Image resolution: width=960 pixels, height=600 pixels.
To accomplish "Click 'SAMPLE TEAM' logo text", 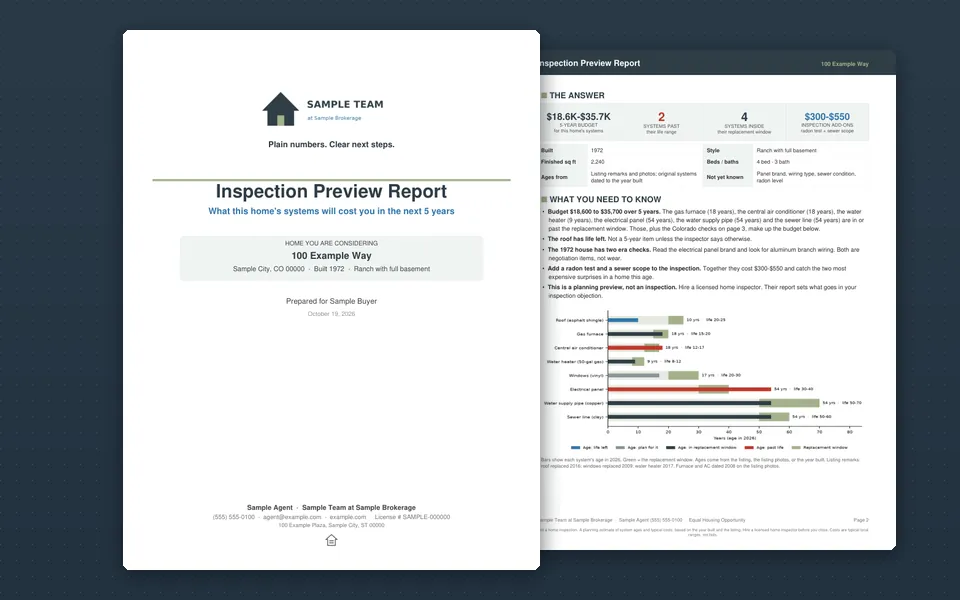I will pos(345,105).
